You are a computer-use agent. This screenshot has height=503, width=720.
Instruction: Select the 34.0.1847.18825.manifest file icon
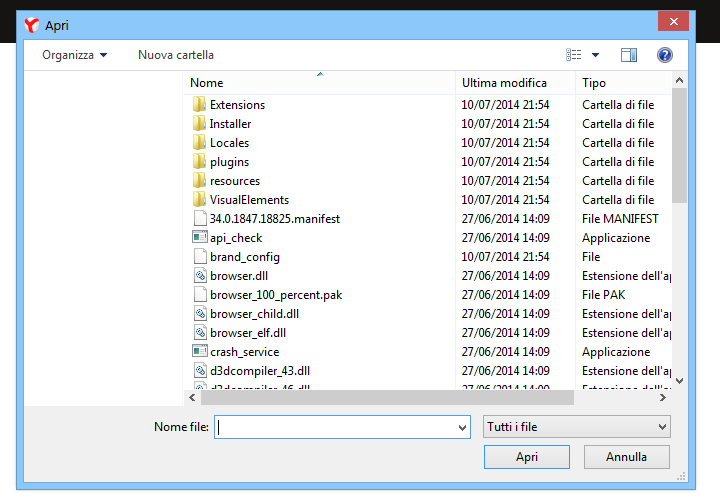click(200, 219)
